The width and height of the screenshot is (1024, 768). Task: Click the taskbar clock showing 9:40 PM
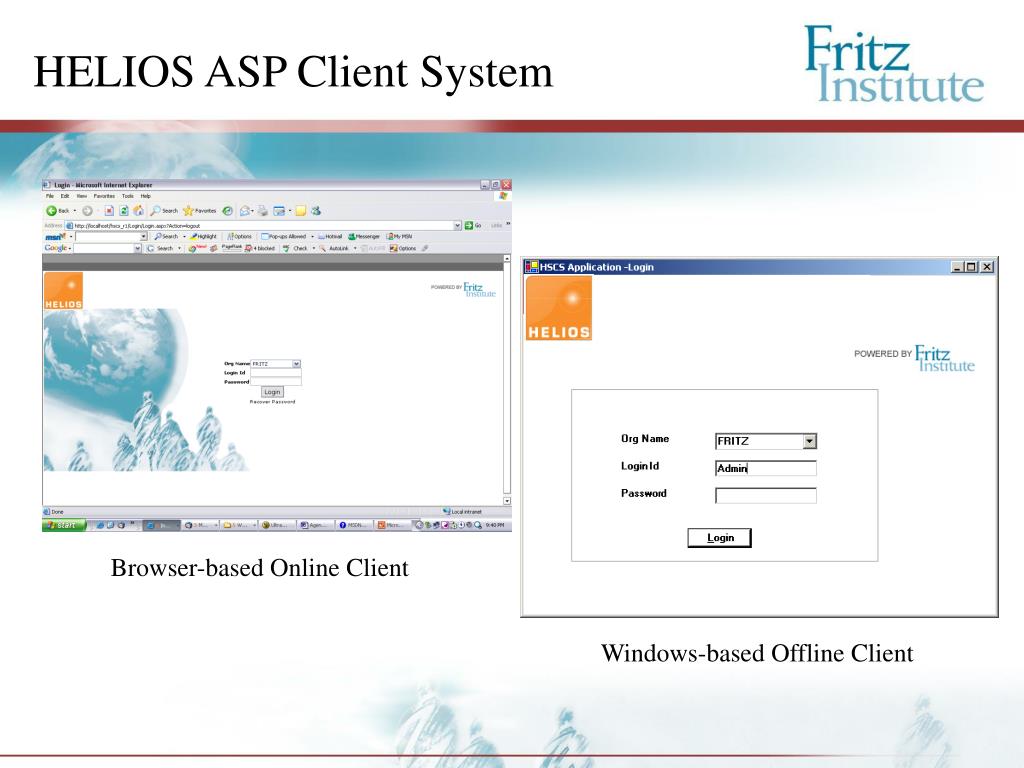point(495,525)
